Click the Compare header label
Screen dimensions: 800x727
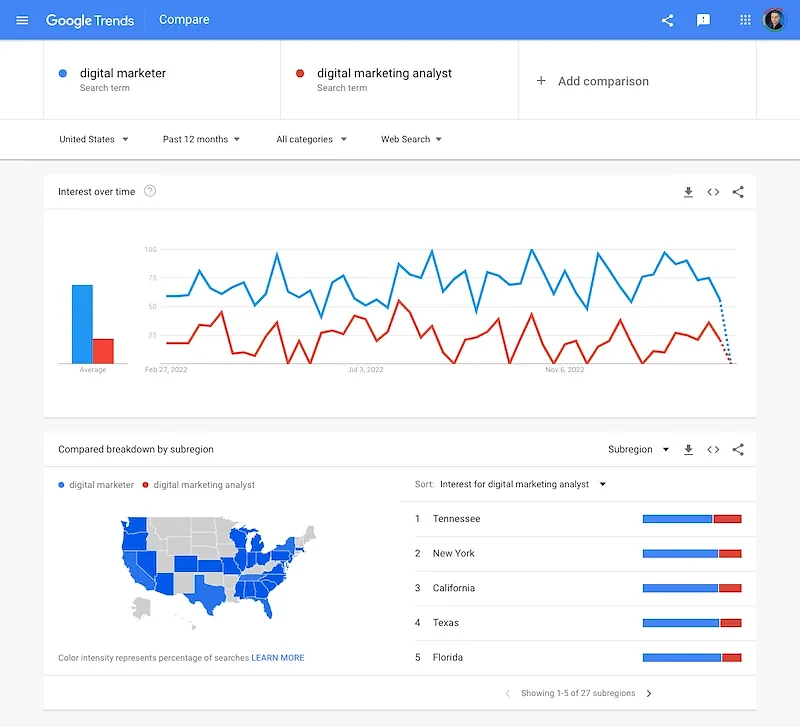click(184, 20)
